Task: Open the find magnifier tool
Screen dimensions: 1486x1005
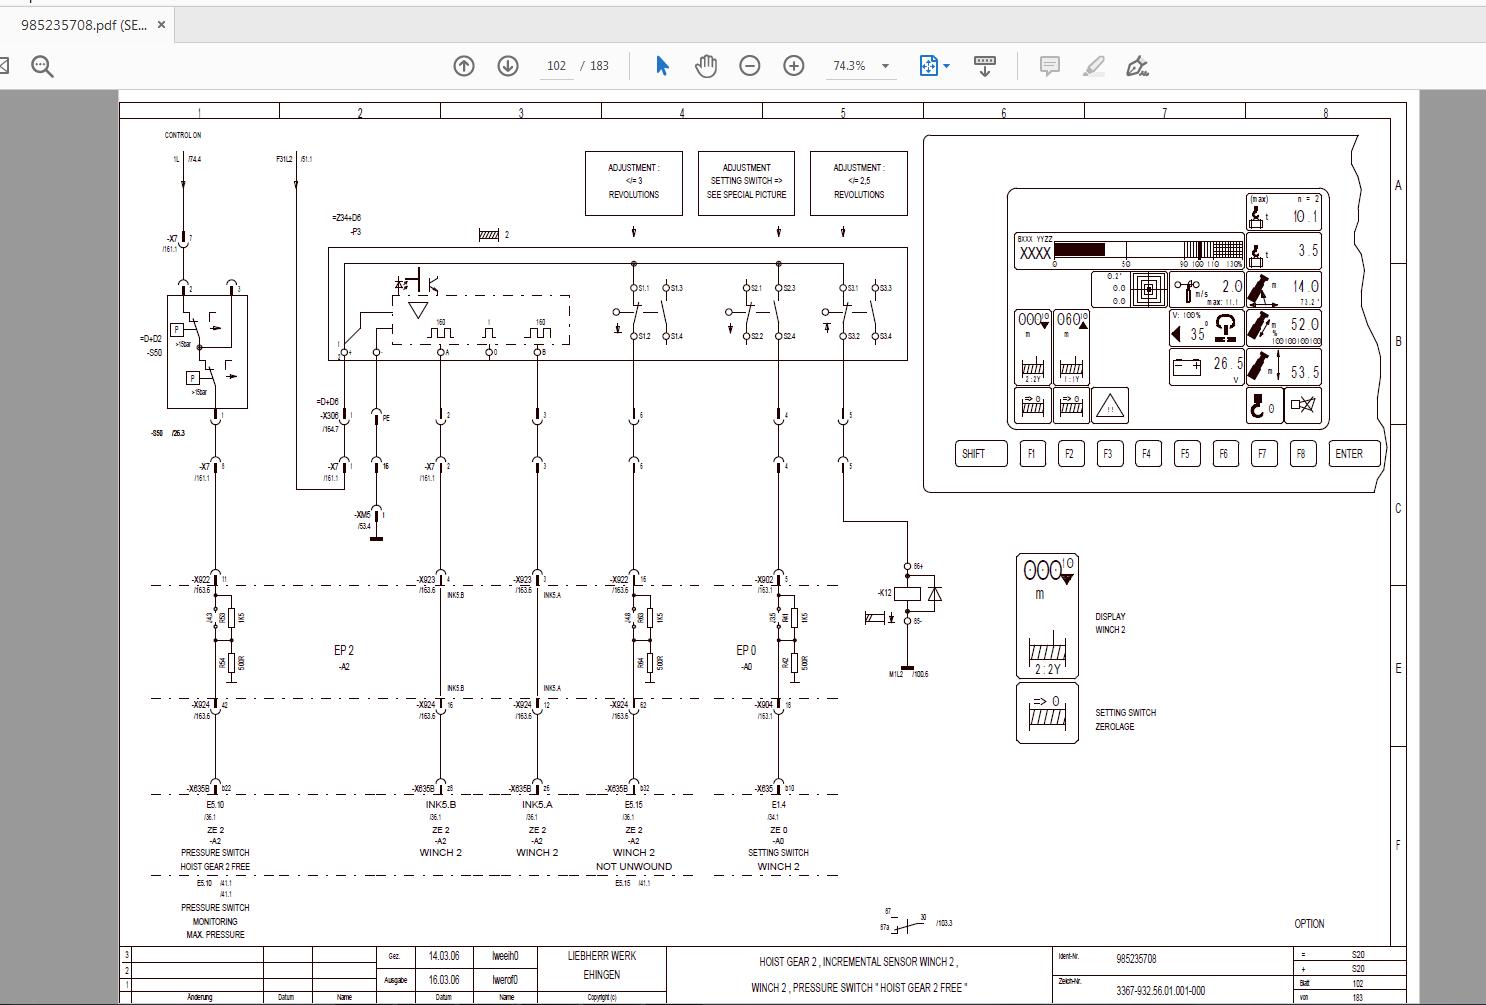Action: click(x=42, y=66)
